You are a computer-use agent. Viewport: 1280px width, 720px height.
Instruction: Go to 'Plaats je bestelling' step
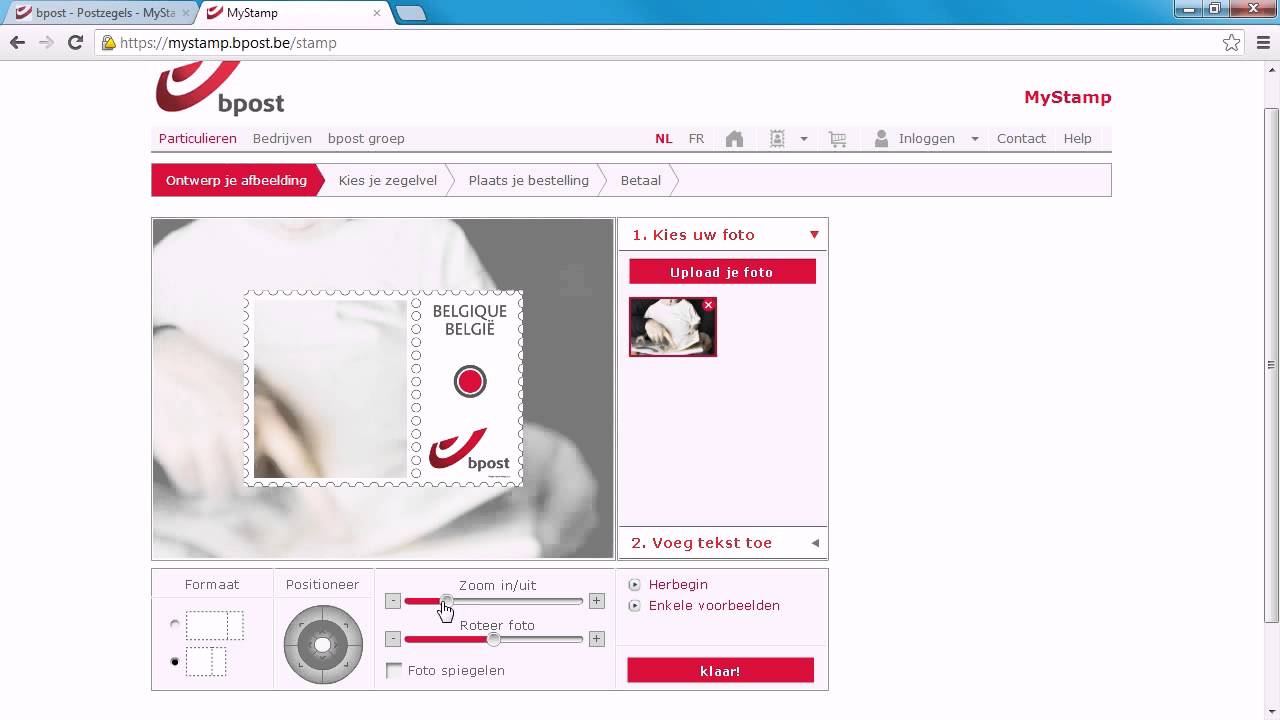point(528,180)
